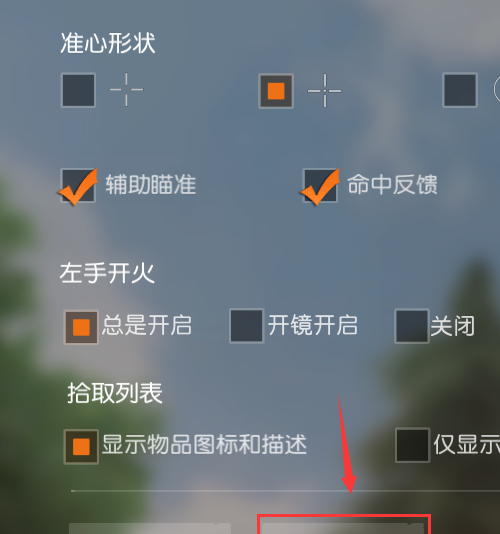Viewport: 500px width, 534px height.
Task: Select the crosshair preview without center dot
Action: (x=126, y=90)
